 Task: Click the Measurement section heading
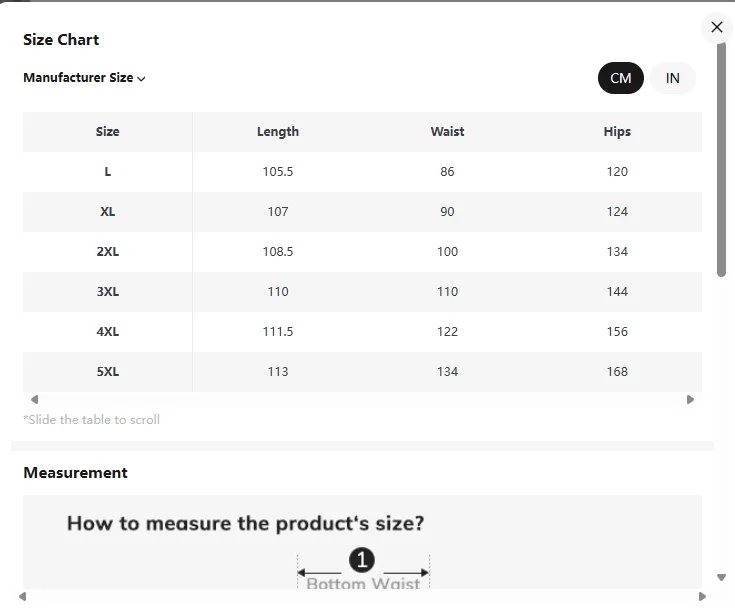[x=75, y=472]
